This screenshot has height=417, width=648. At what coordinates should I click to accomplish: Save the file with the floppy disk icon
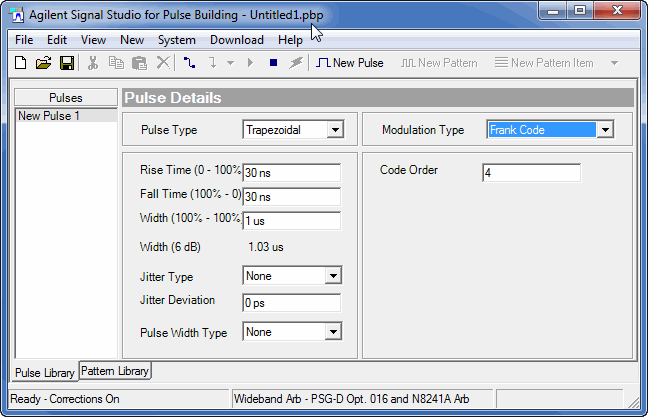pyautogui.click(x=66, y=63)
